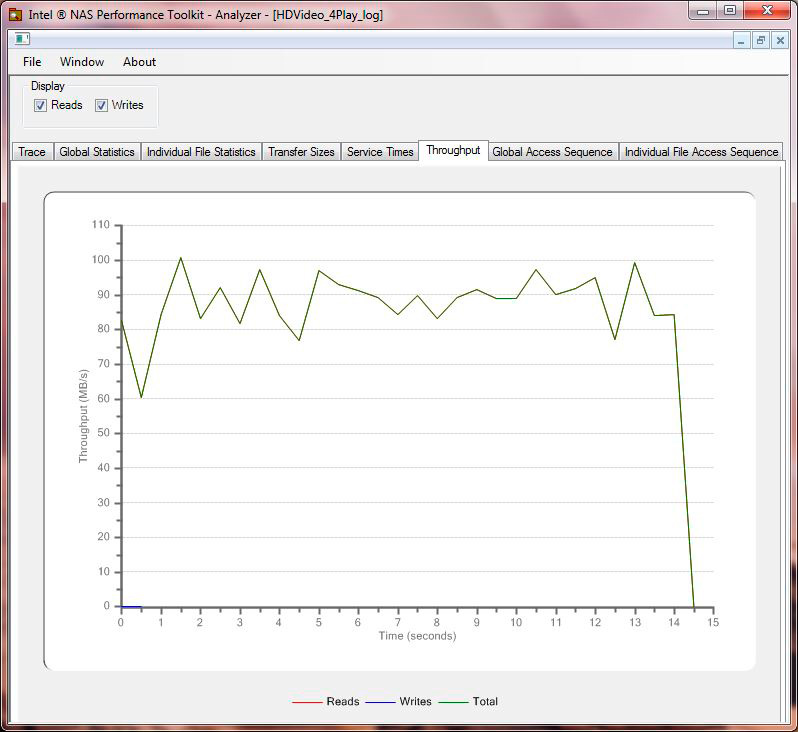Viewport: 798px width, 732px height.
Task: Restore down the inner child window
Action: [x=760, y=40]
